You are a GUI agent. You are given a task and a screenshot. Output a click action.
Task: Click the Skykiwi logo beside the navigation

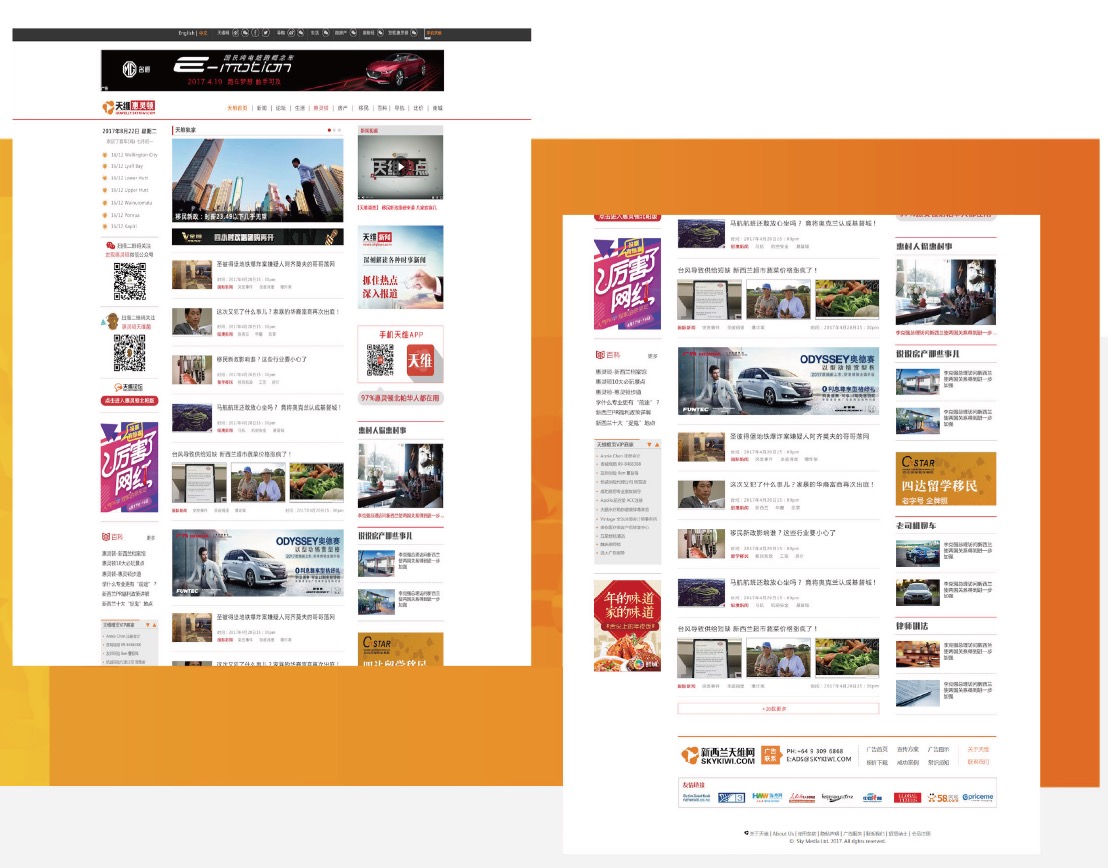pyautogui.click(x=128, y=107)
